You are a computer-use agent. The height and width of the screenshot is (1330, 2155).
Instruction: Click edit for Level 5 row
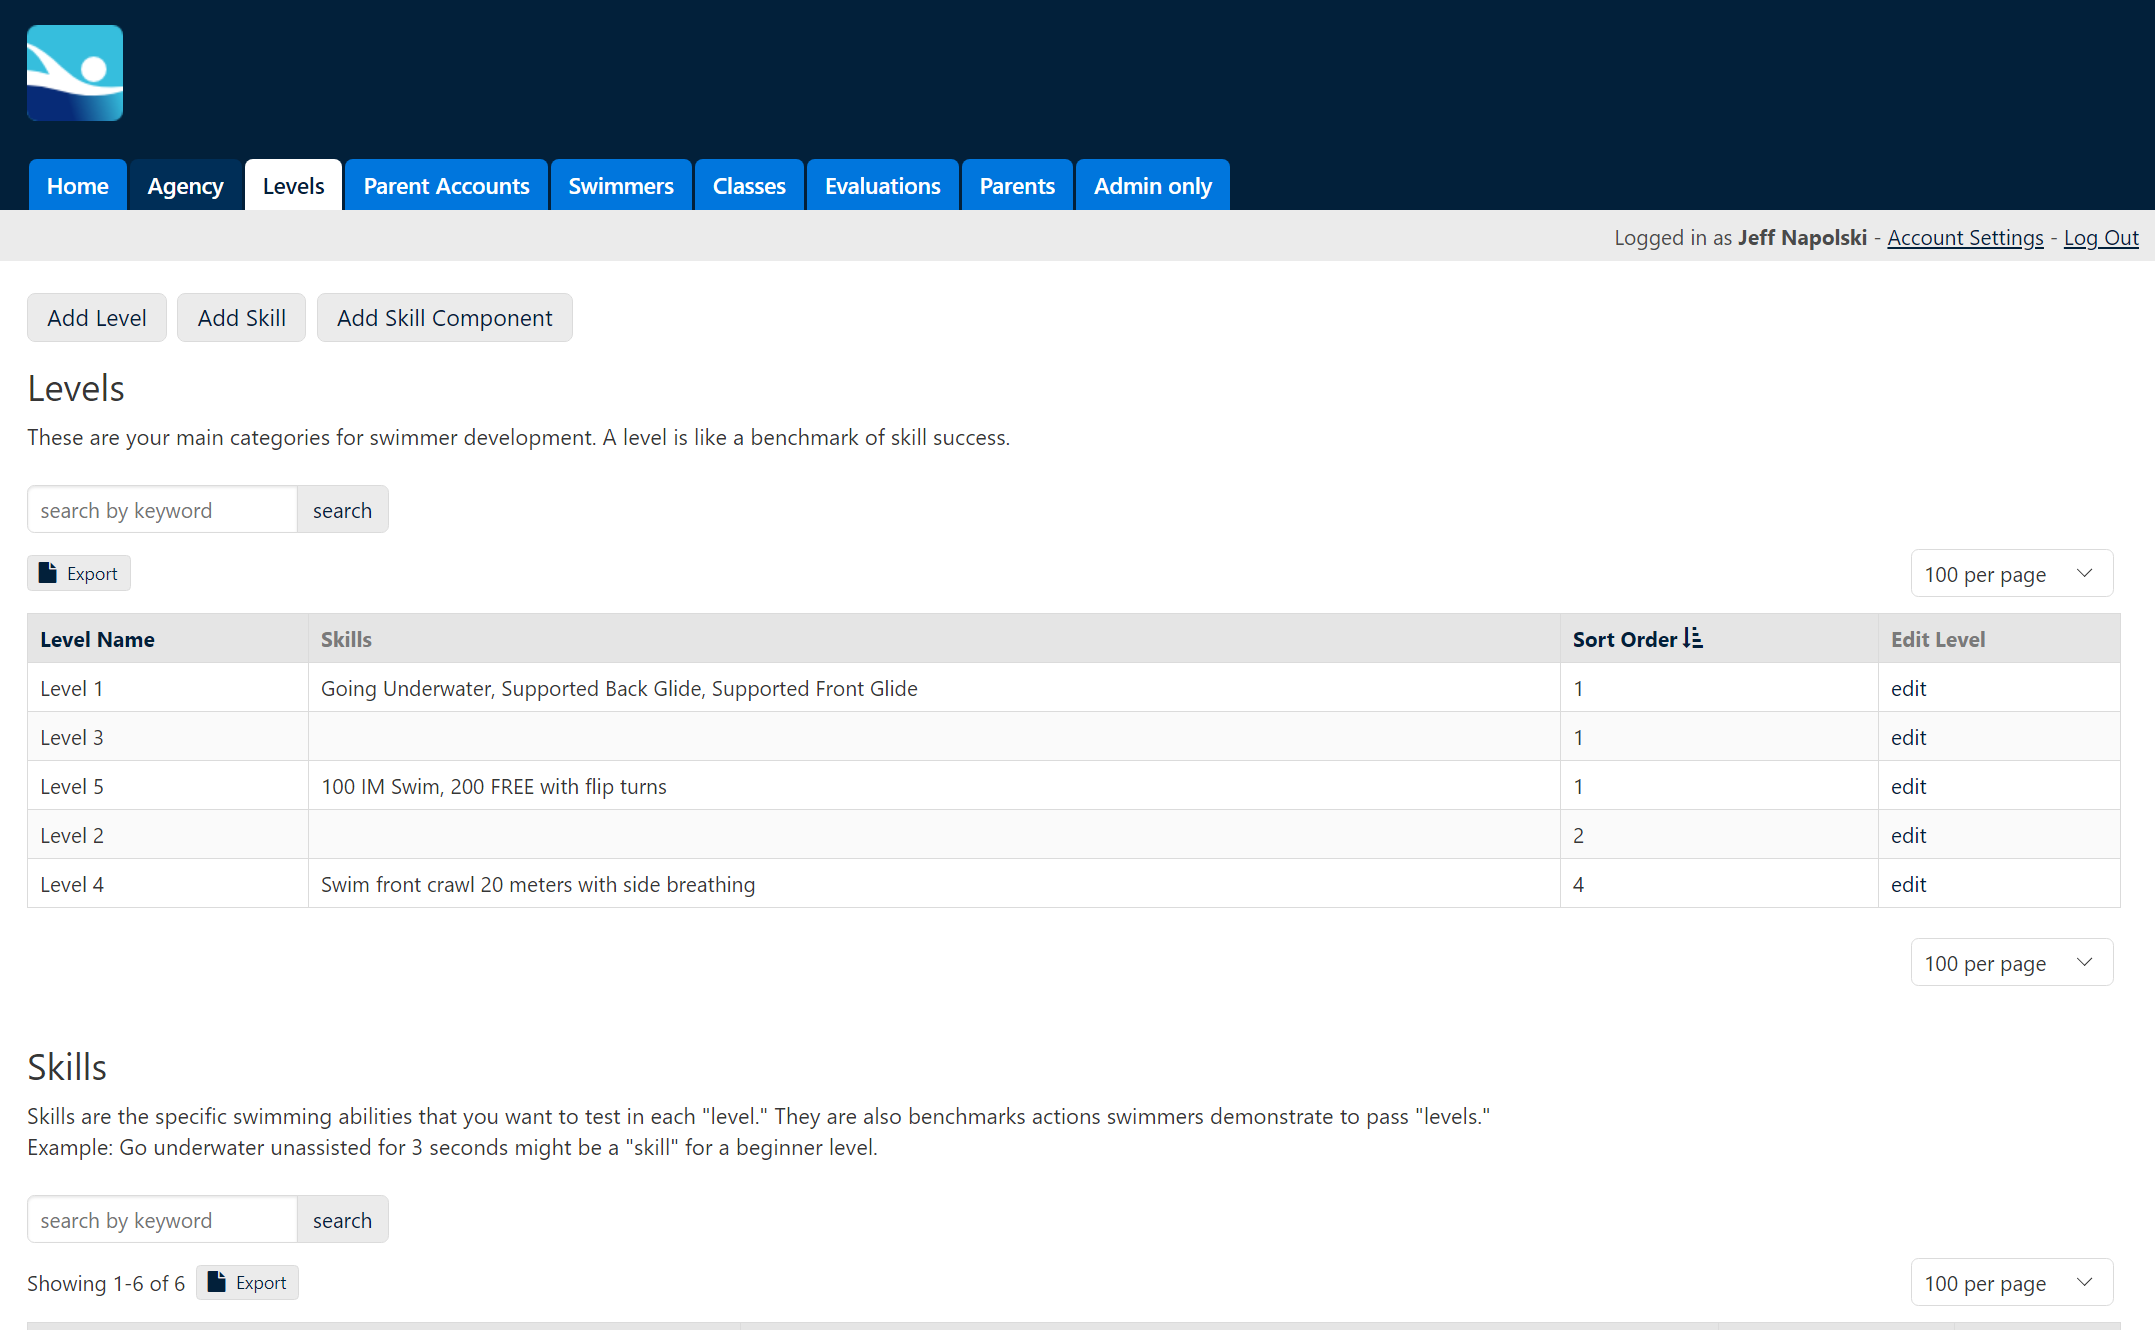(1908, 787)
